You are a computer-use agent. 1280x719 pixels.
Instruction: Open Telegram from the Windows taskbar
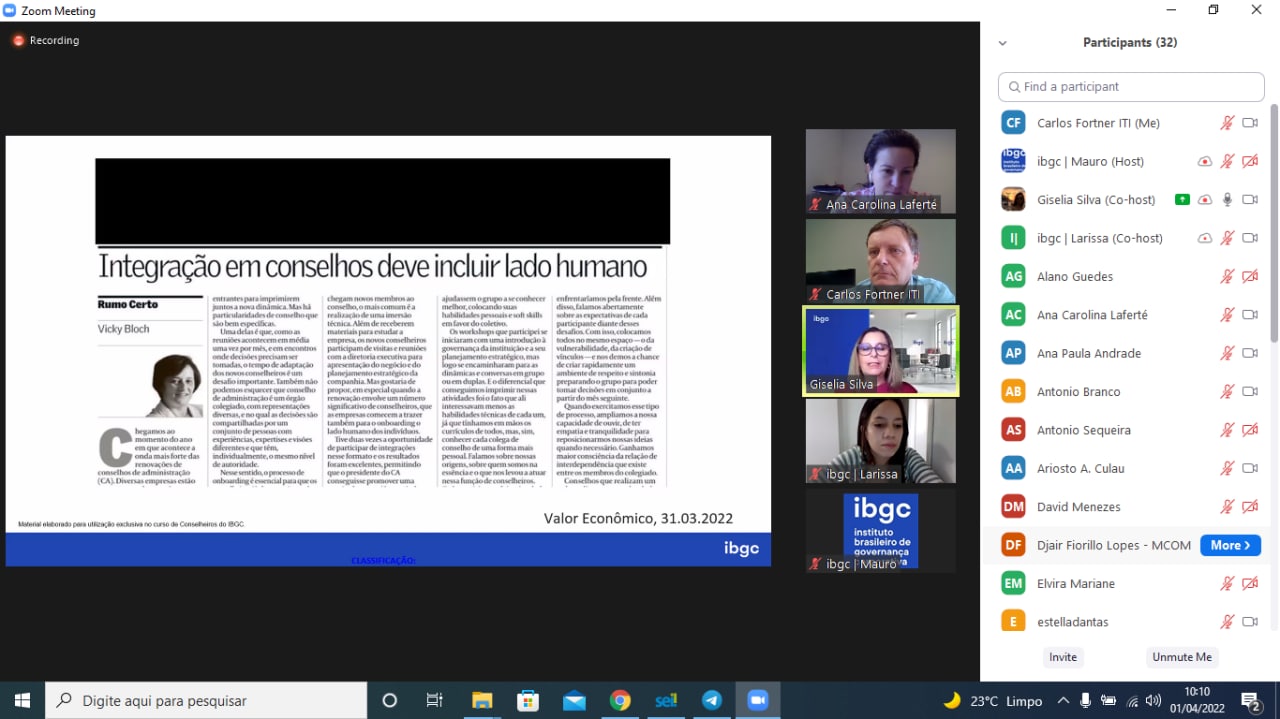(x=712, y=700)
